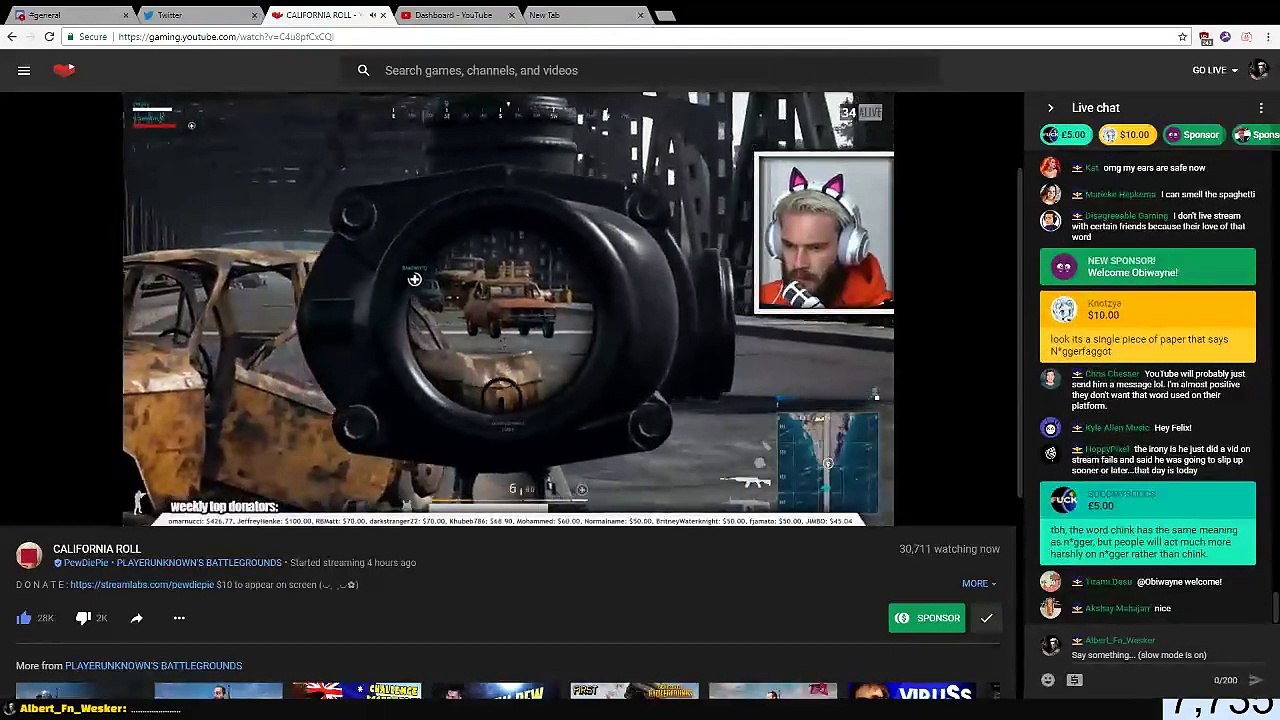Click Kyle Allen Music's avatar in chat
This screenshot has width=1280, height=720.
1050,428
